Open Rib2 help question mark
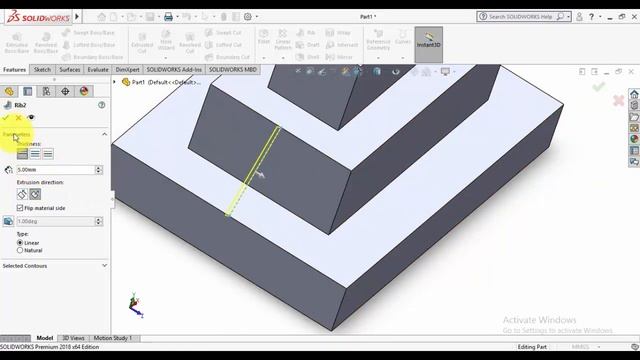The image size is (640, 360). point(102,105)
